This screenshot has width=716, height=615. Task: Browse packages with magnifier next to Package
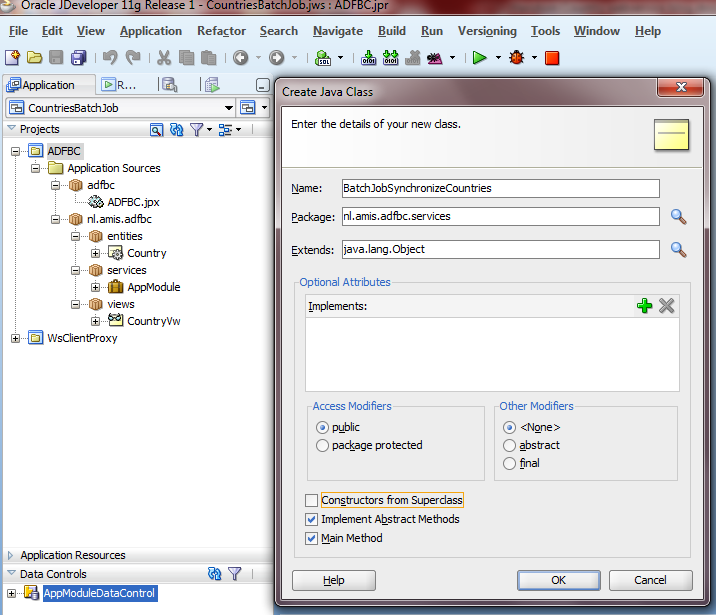678,217
